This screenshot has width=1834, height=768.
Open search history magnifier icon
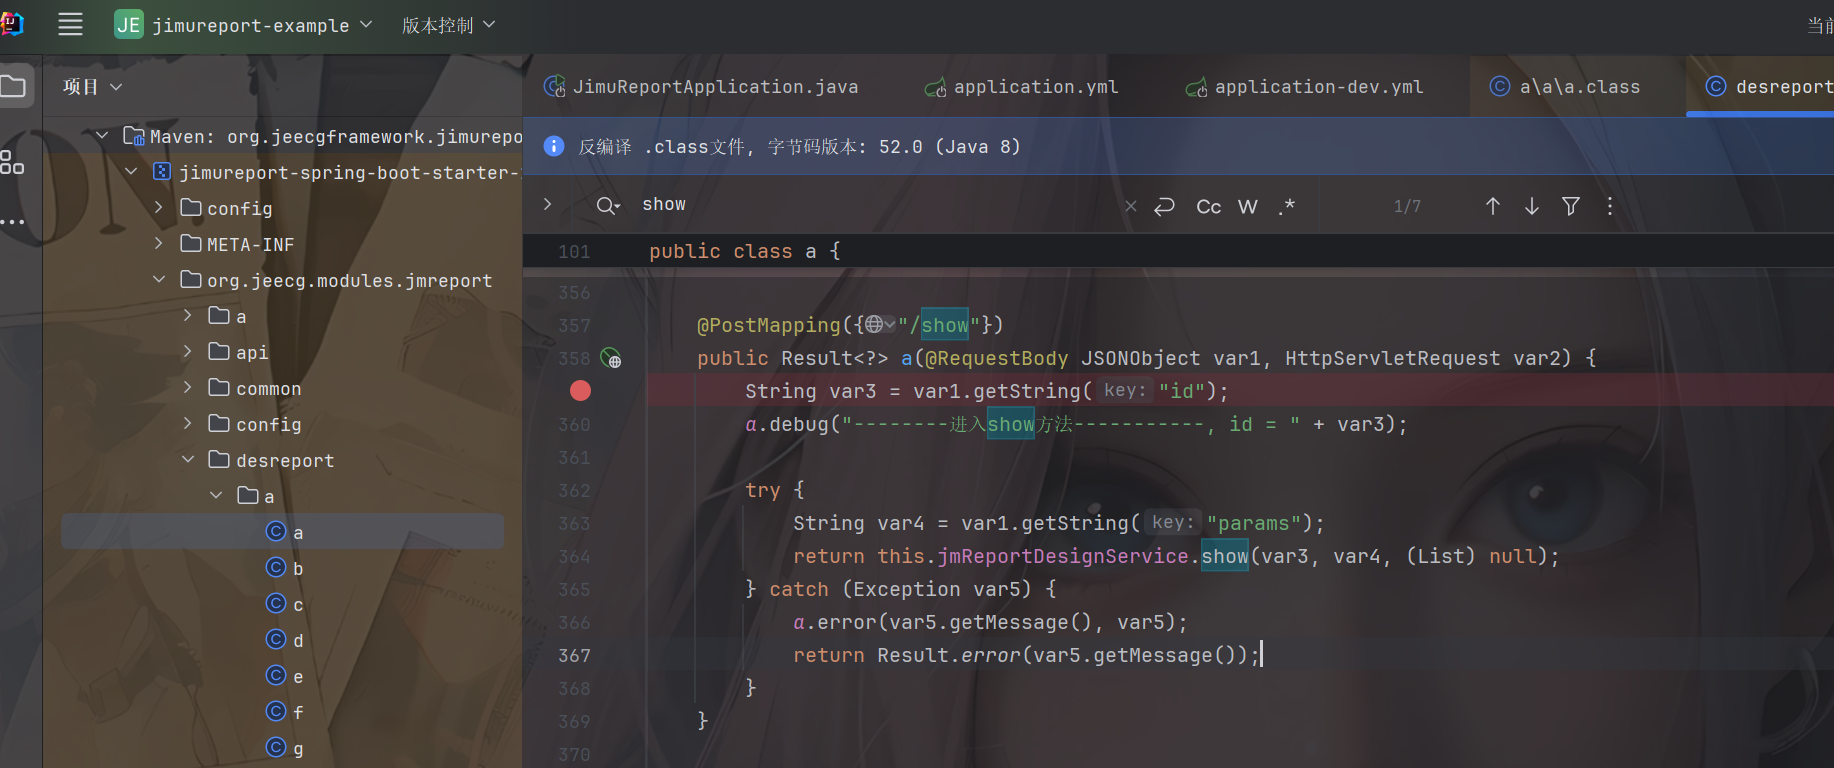608,206
